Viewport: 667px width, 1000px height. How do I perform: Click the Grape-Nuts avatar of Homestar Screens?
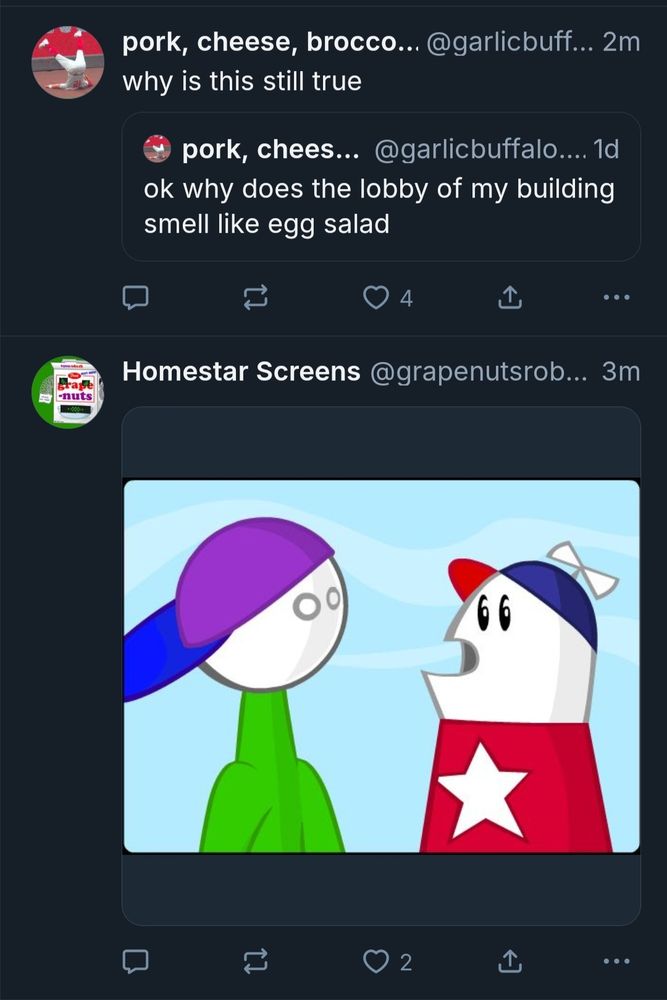68,391
